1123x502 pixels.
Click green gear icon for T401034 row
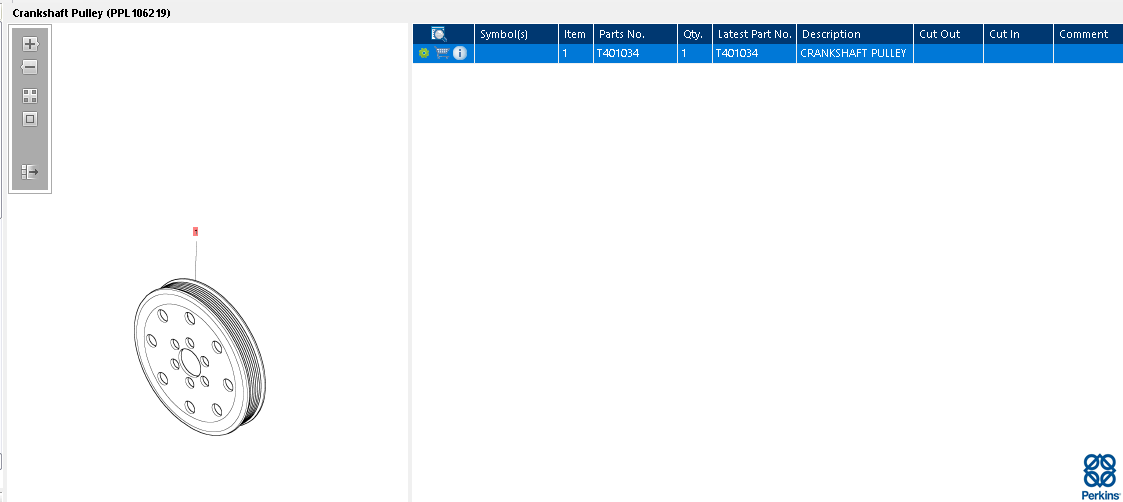pos(423,53)
